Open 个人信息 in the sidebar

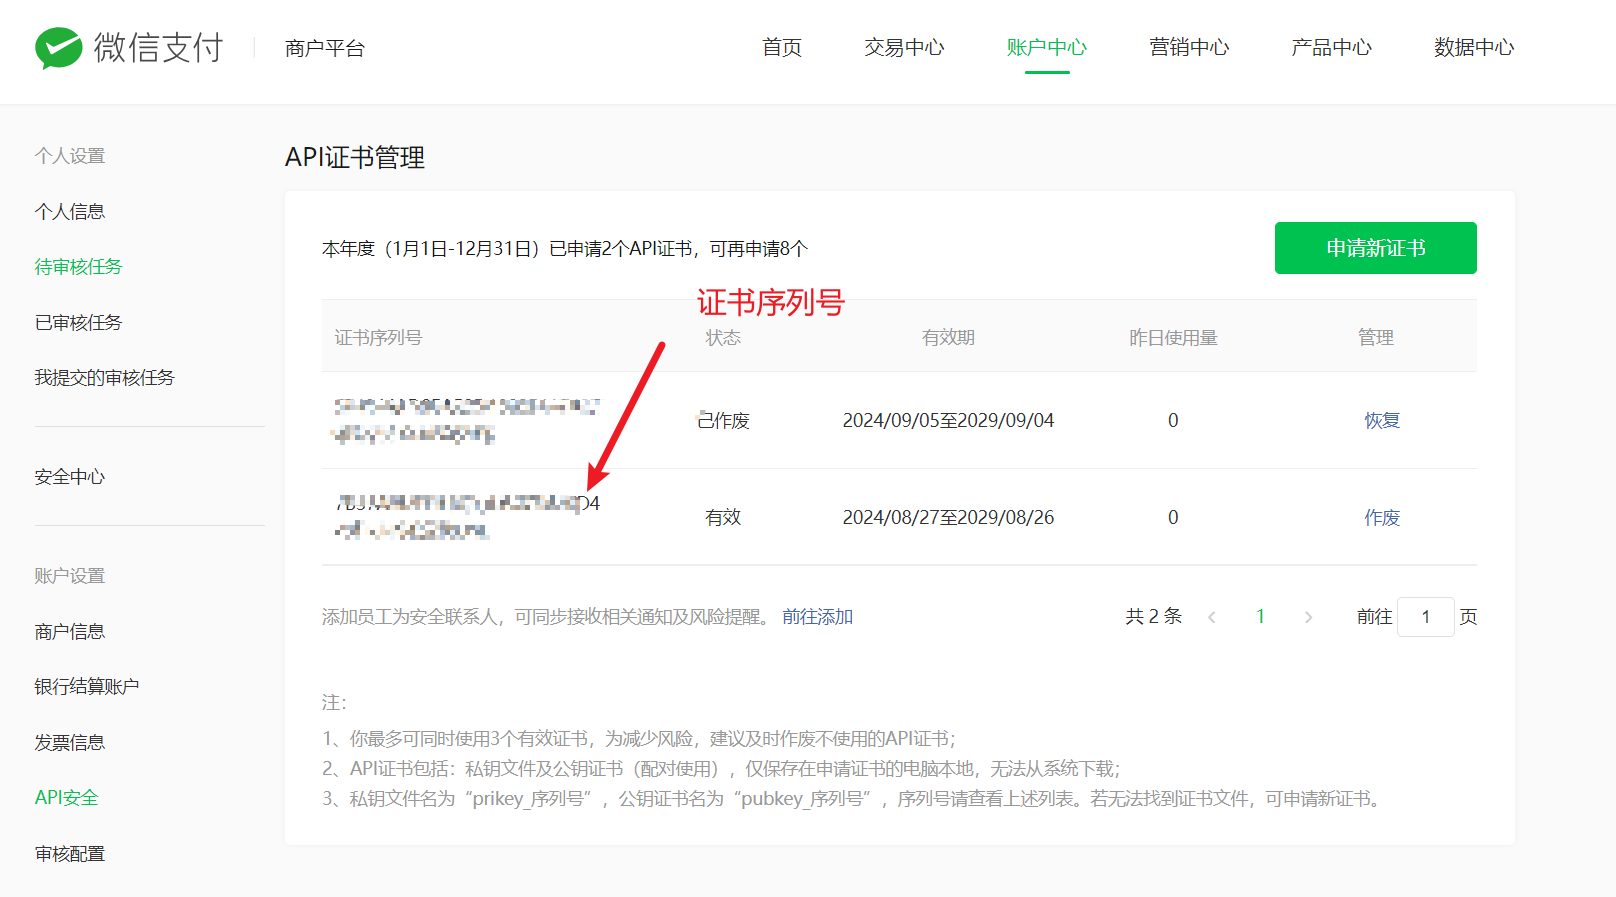(70, 211)
